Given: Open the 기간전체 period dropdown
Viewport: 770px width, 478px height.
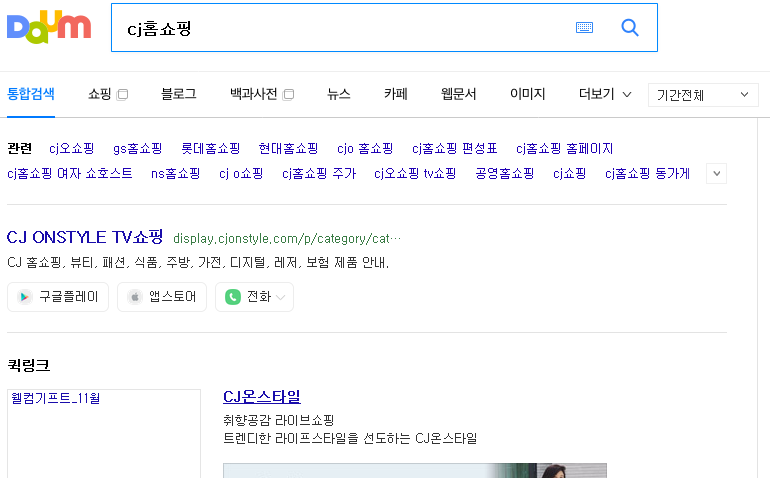Looking at the screenshot, I should [703, 94].
